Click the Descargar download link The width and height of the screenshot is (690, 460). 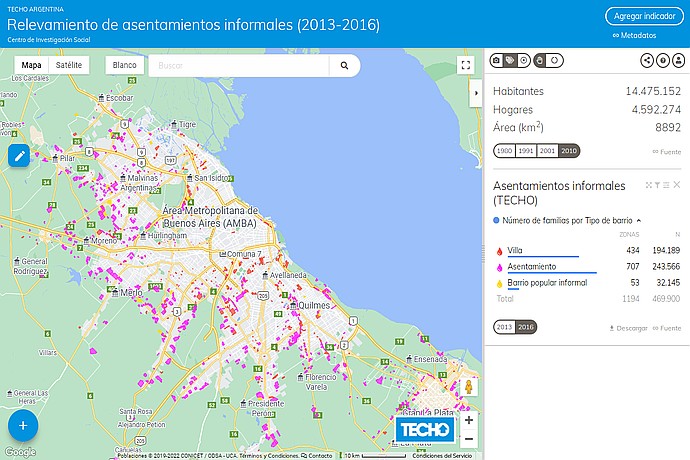click(x=628, y=328)
